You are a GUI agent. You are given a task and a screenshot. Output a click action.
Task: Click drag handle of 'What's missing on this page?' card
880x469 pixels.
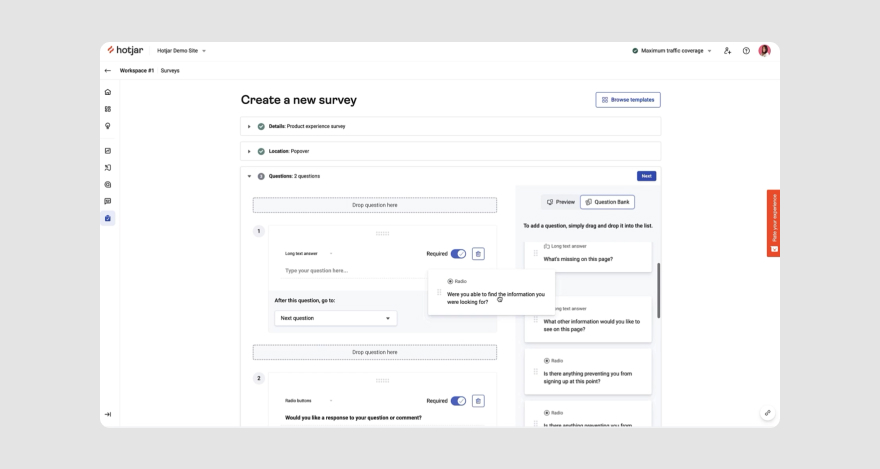pyautogui.click(x=535, y=253)
